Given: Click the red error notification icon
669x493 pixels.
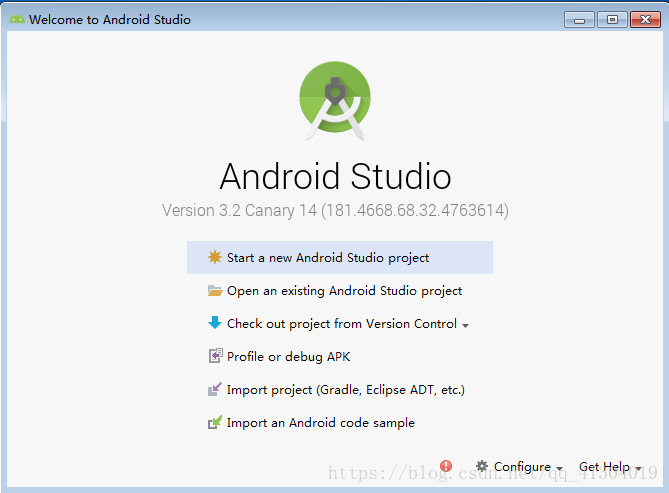Looking at the screenshot, I should [446, 466].
